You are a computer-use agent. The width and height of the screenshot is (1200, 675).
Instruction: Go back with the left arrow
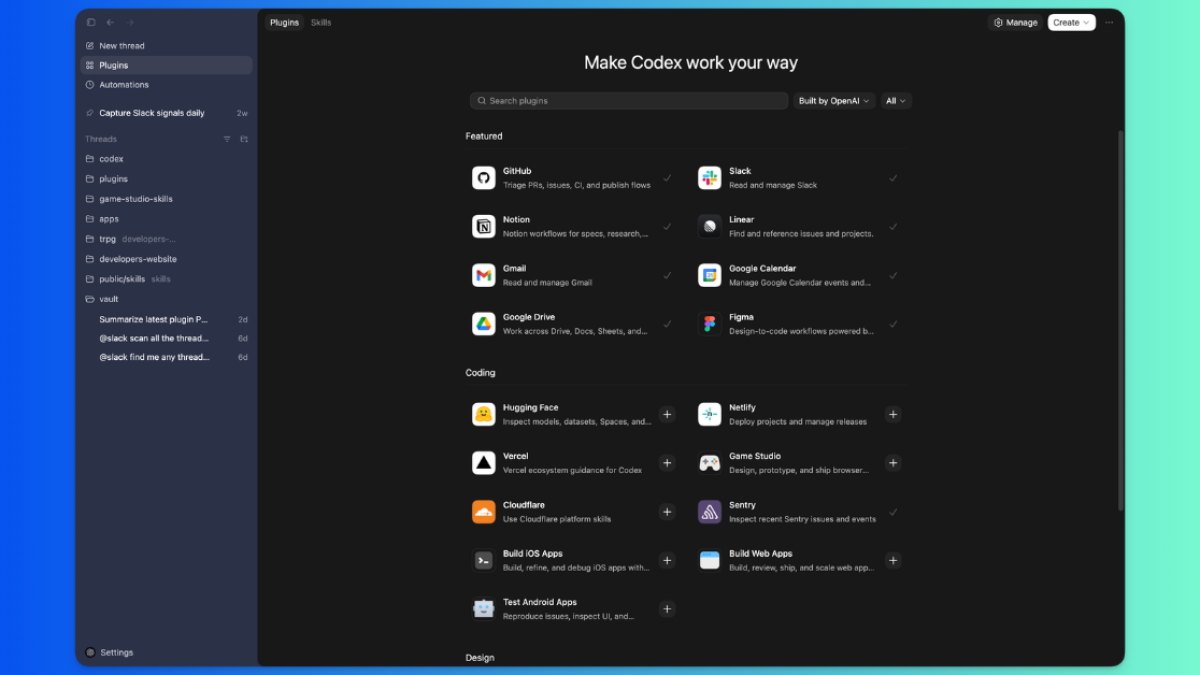pyautogui.click(x=110, y=22)
